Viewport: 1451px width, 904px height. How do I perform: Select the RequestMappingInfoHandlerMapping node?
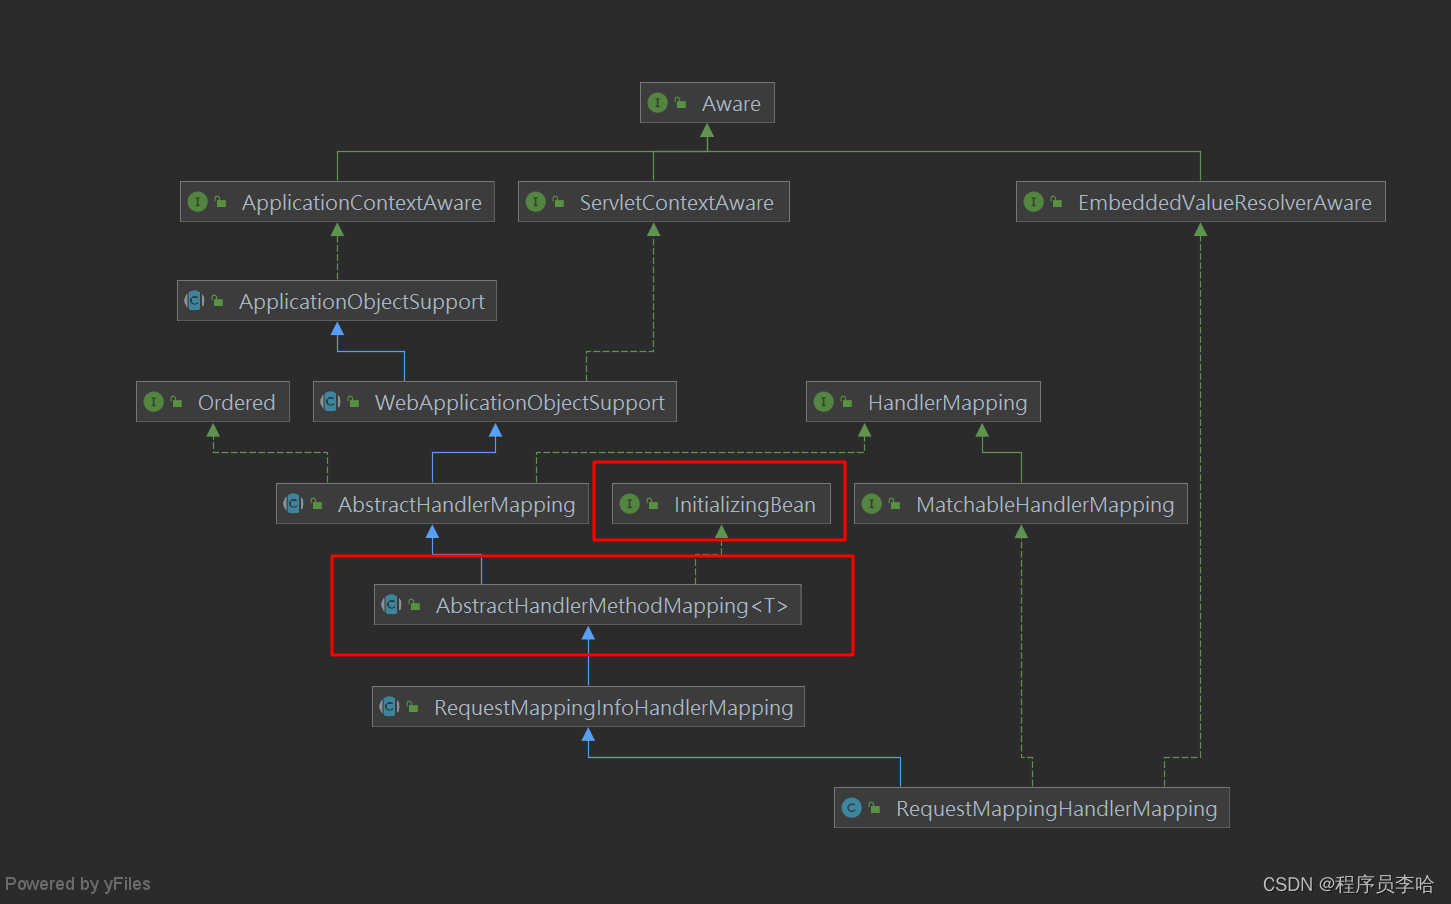click(588, 707)
